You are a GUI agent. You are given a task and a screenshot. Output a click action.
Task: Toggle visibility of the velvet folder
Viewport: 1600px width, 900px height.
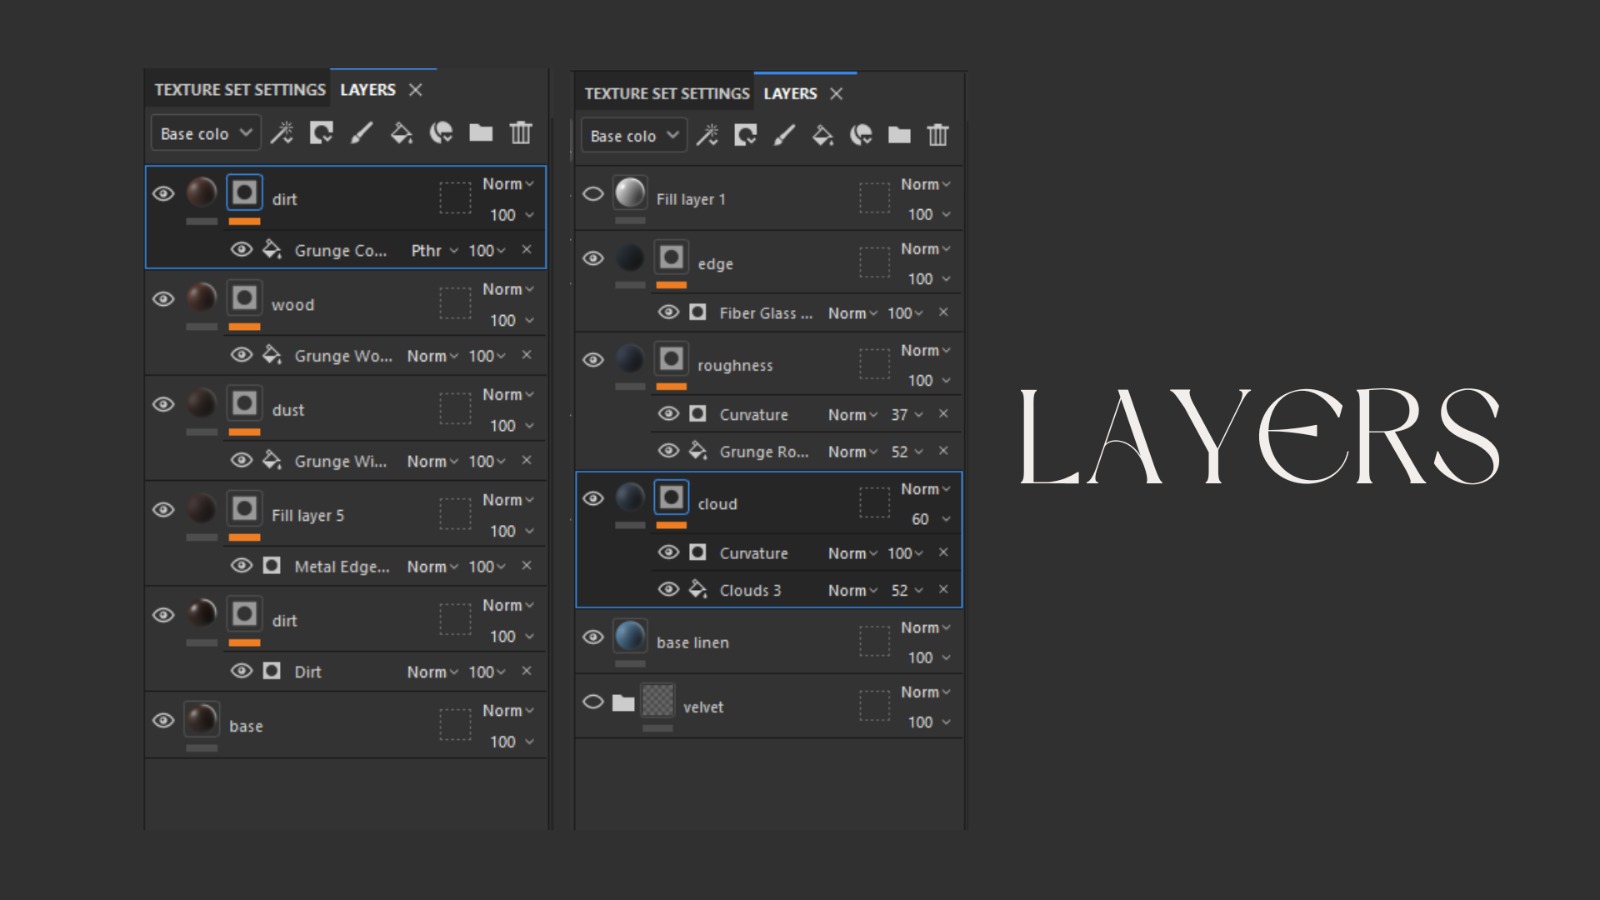coord(593,702)
